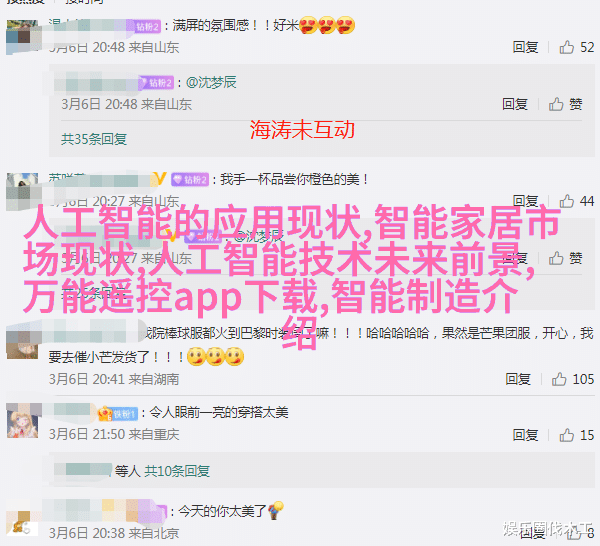The height and width of the screenshot is (546, 600).
Task: Like the comment with 52 likes
Action: pyautogui.click(x=576, y=47)
